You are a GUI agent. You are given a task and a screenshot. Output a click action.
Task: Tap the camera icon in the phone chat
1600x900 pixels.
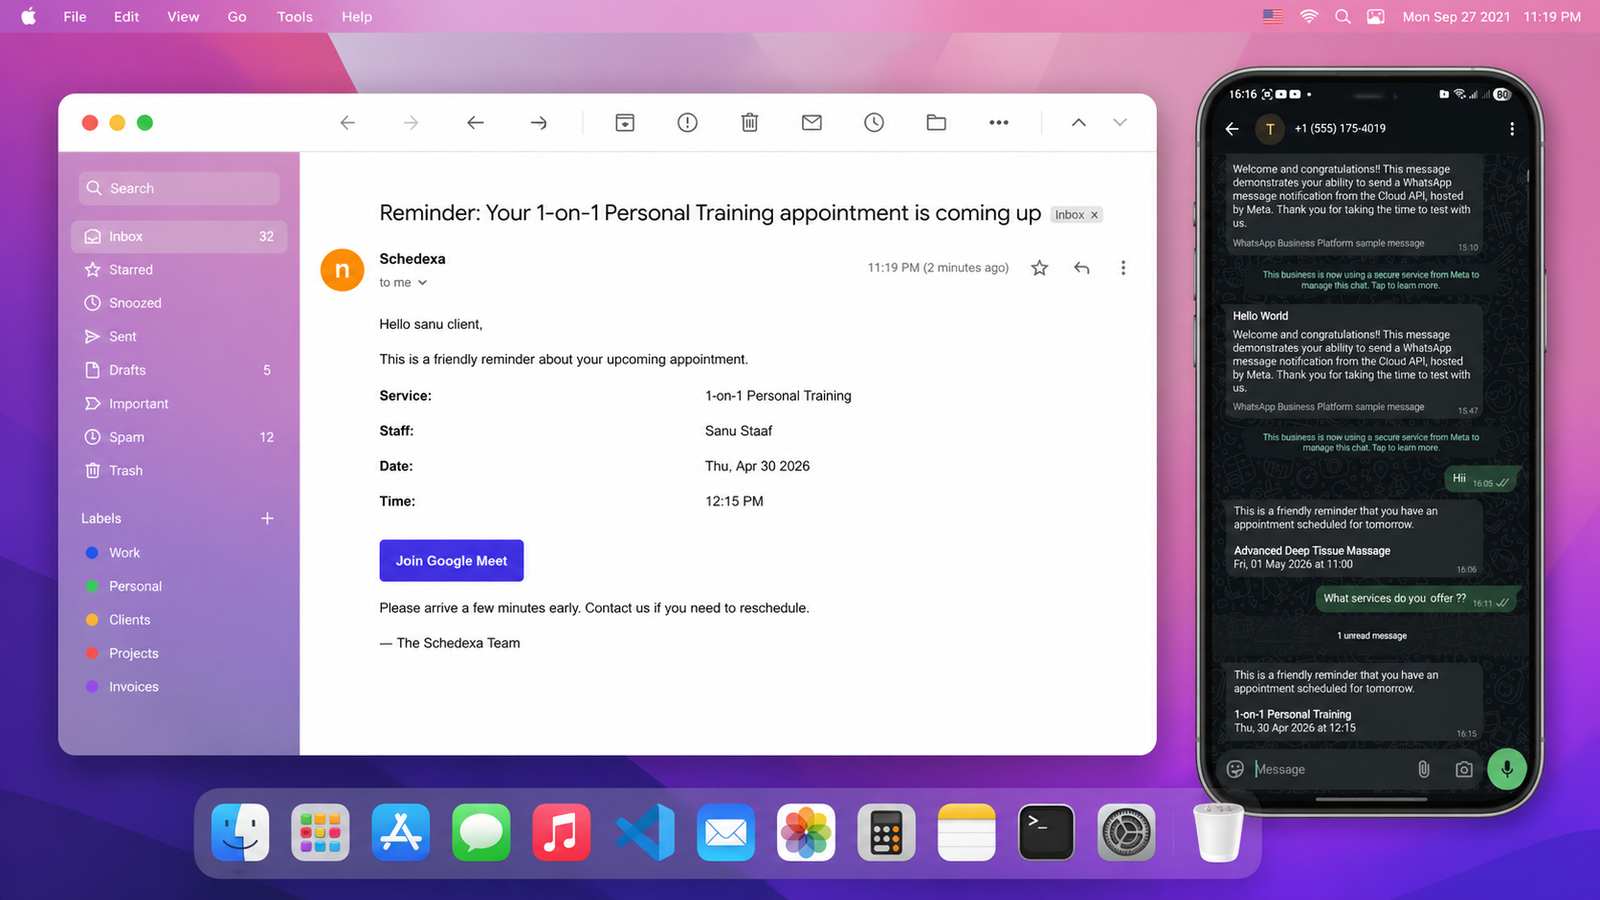(1464, 769)
